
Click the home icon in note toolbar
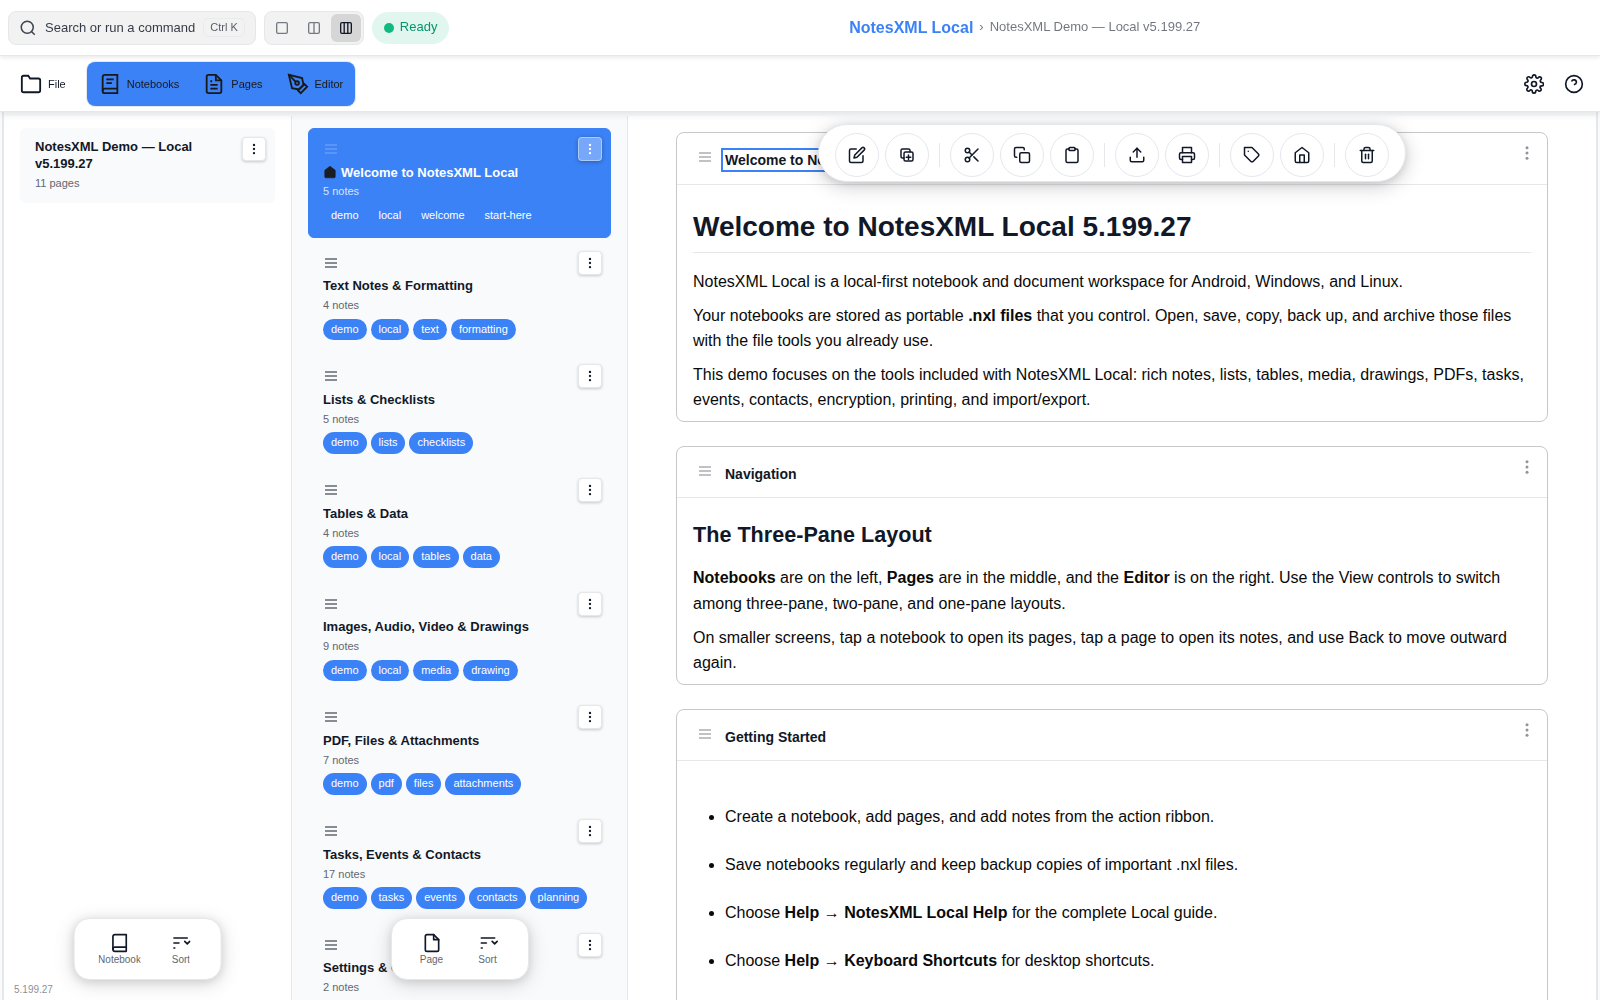click(1302, 155)
